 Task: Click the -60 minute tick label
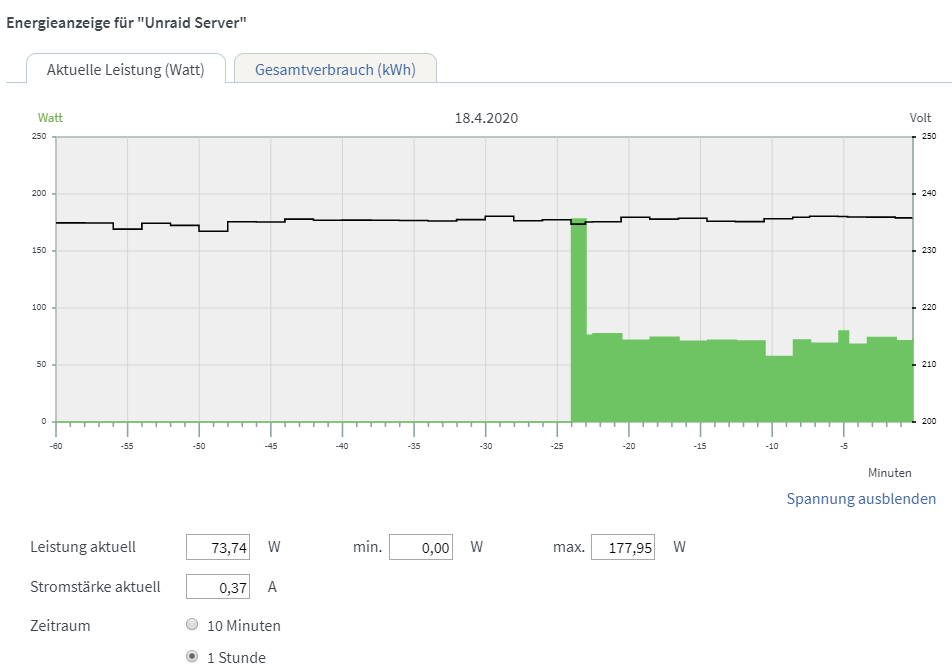(56, 446)
